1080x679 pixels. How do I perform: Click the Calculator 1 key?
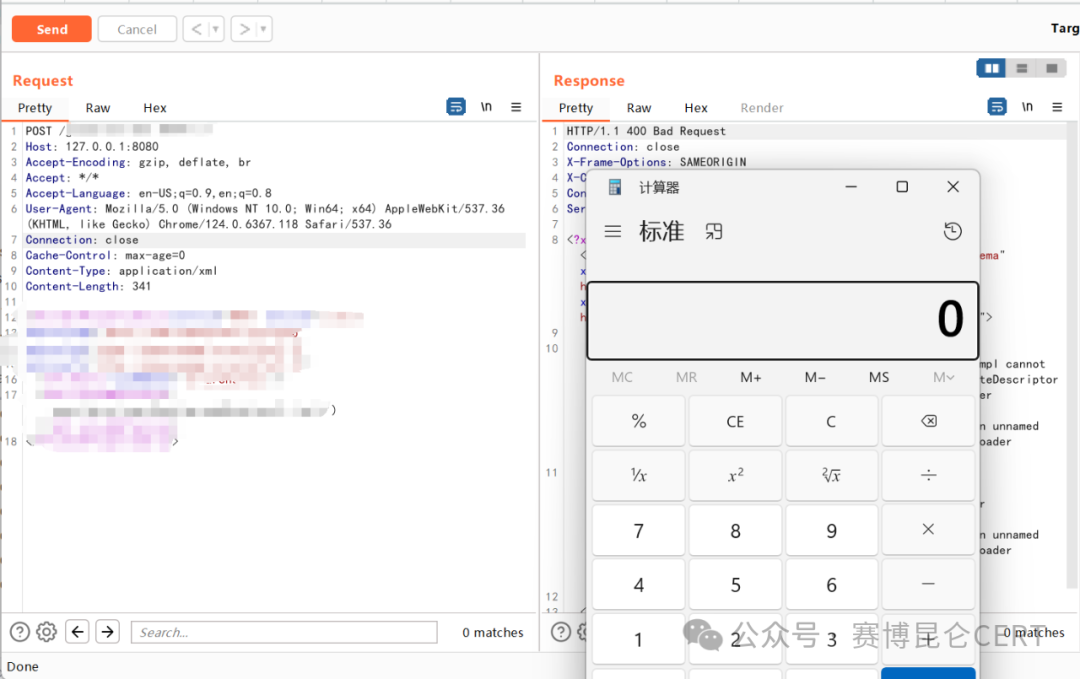[x=638, y=639]
